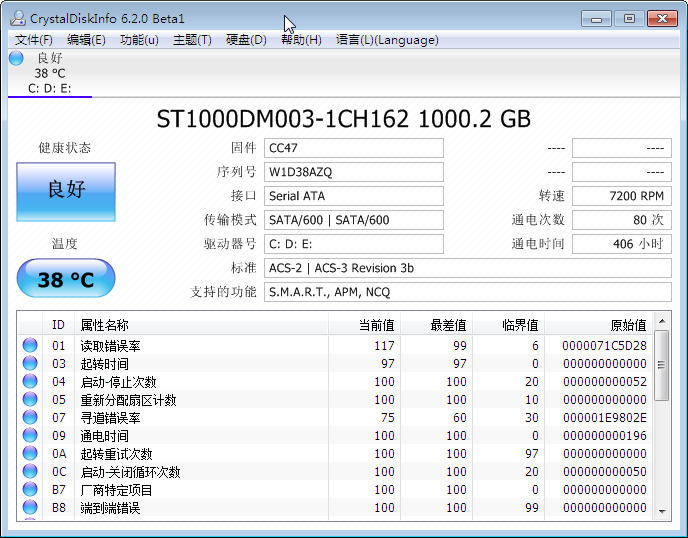688x538 pixels.
Task: Click status orb for 03 起转时间 row
Action: (x=30, y=363)
